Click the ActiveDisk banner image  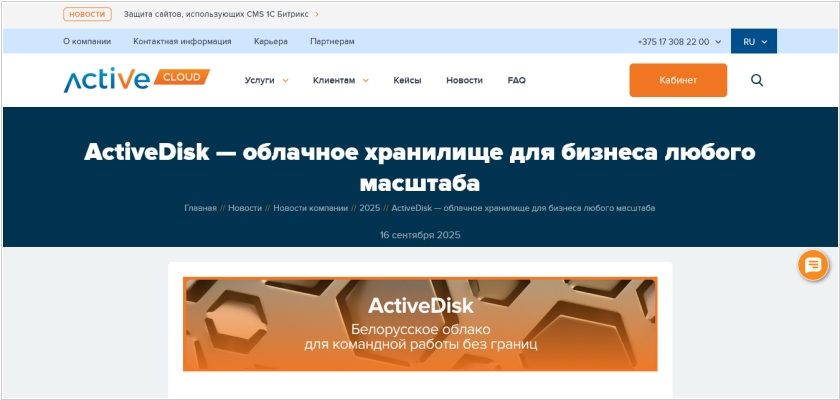(x=420, y=324)
